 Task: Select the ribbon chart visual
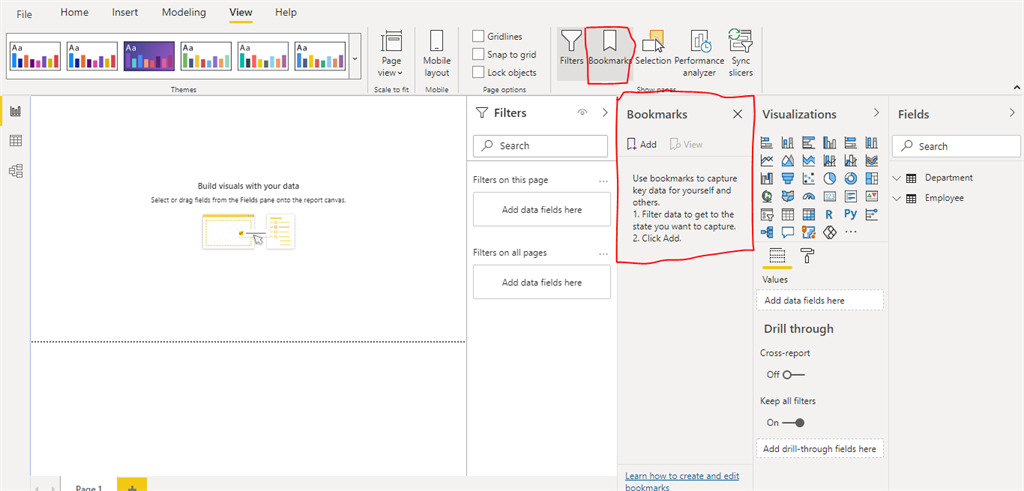coord(872,160)
